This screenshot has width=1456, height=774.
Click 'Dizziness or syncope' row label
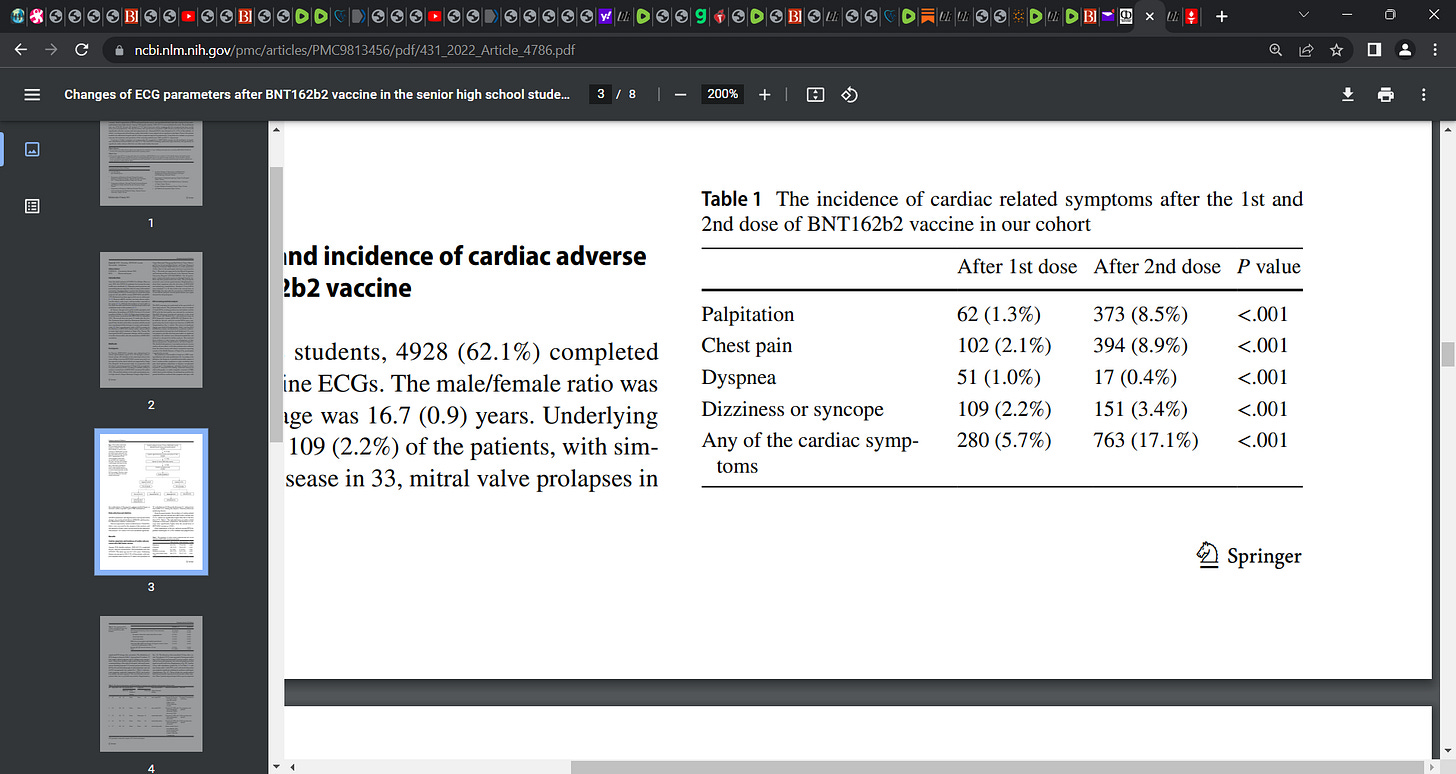click(793, 409)
